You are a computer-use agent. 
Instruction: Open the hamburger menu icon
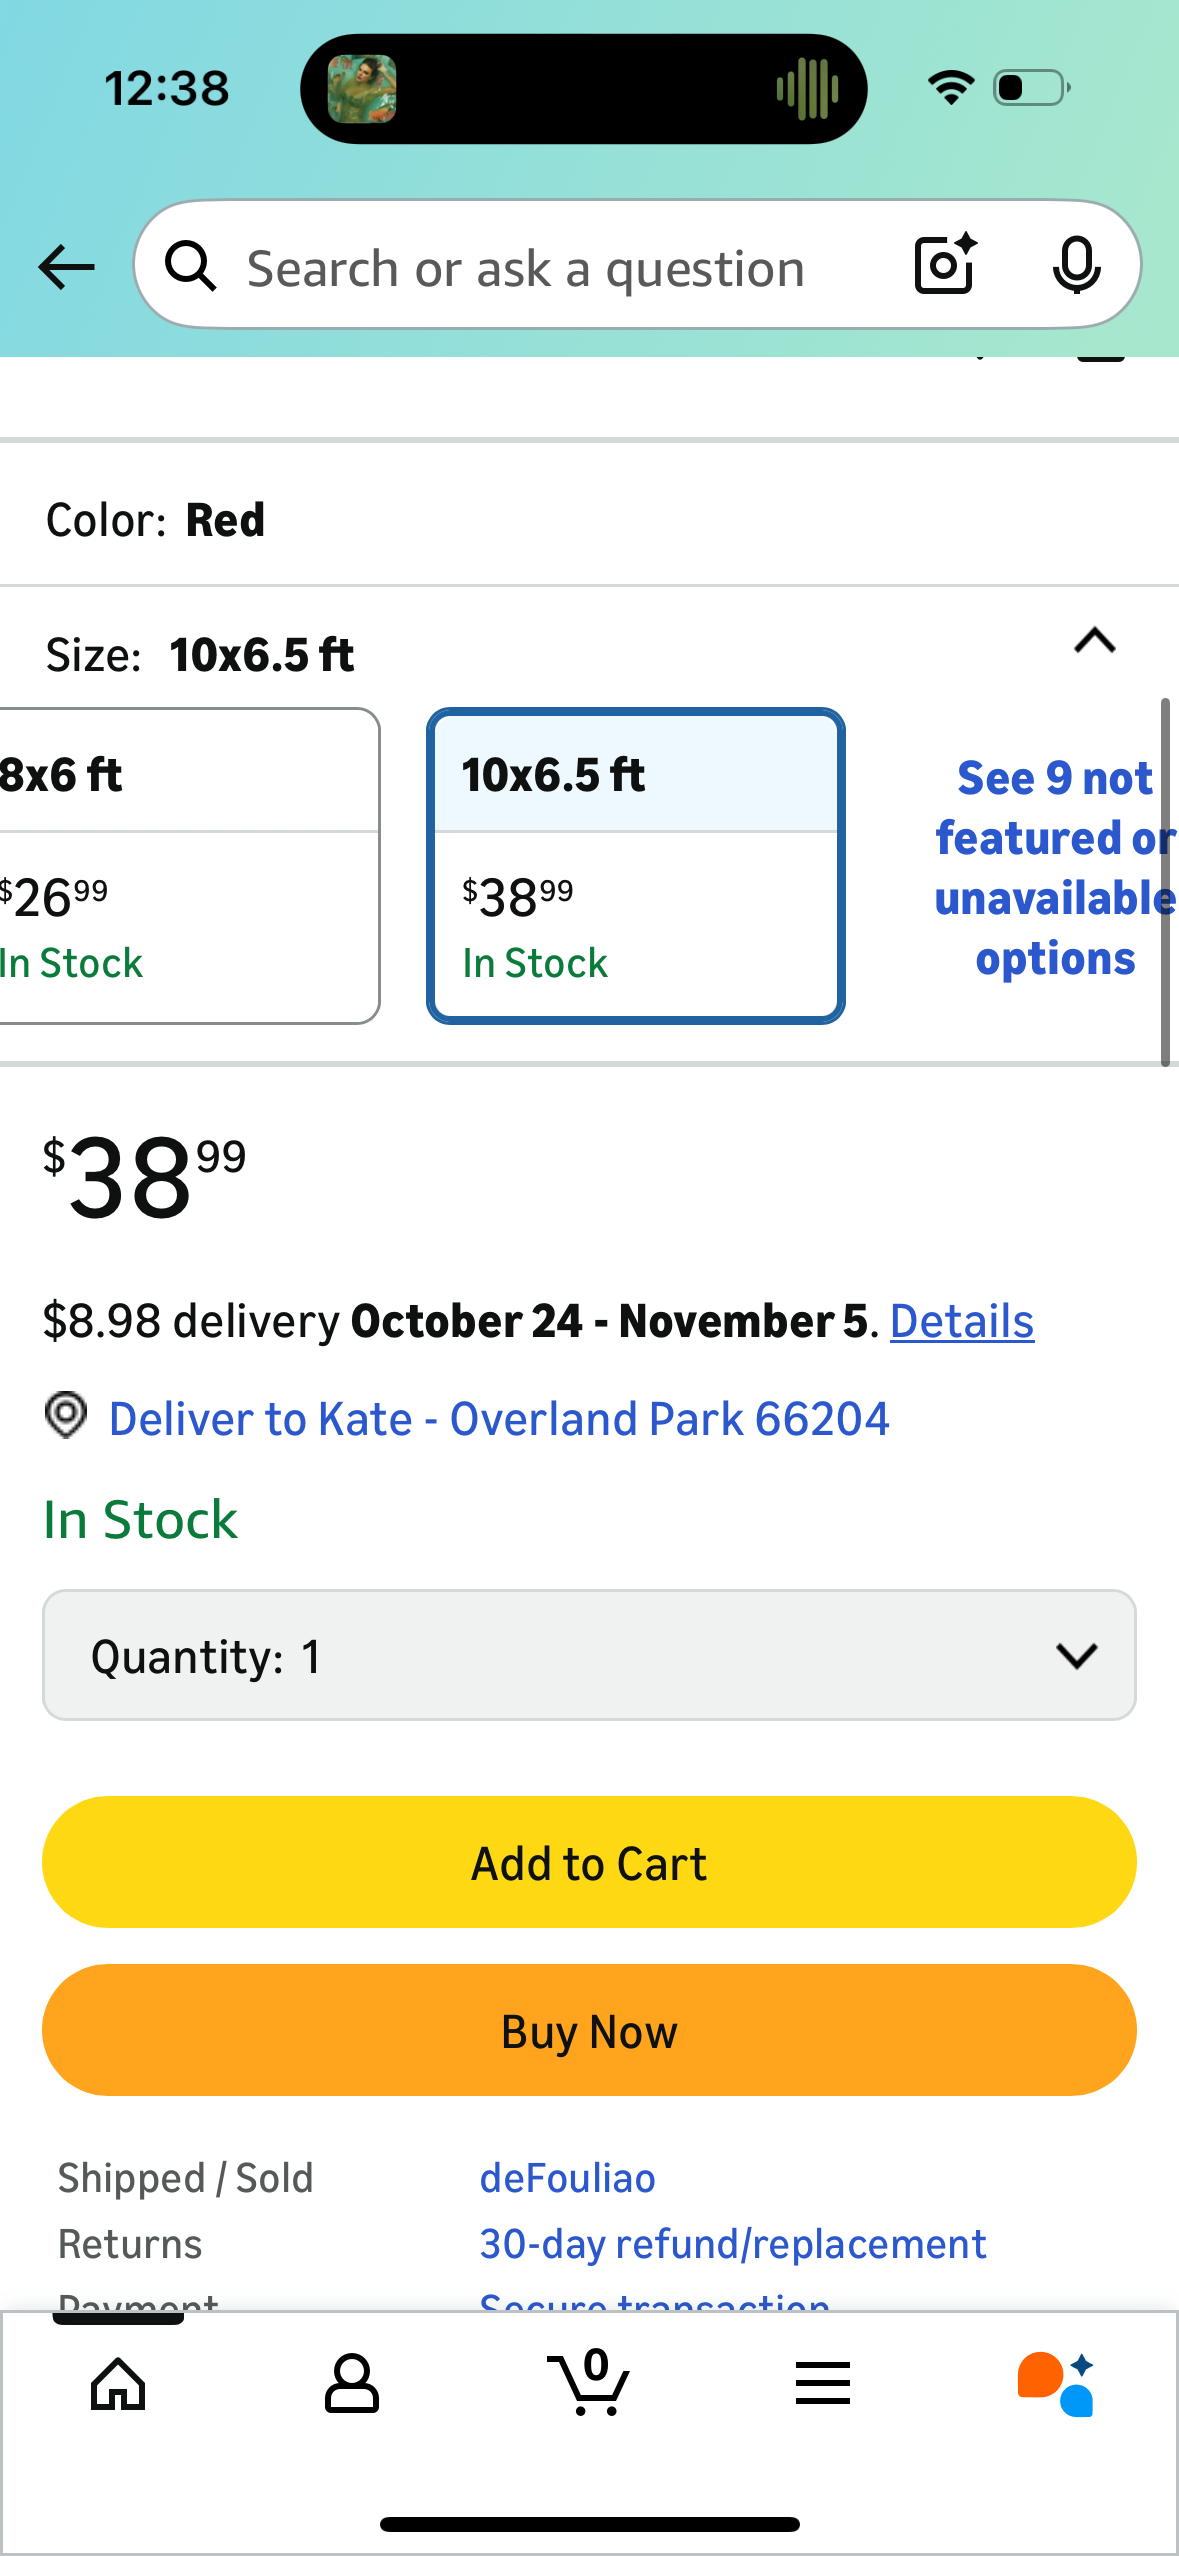[822, 2384]
